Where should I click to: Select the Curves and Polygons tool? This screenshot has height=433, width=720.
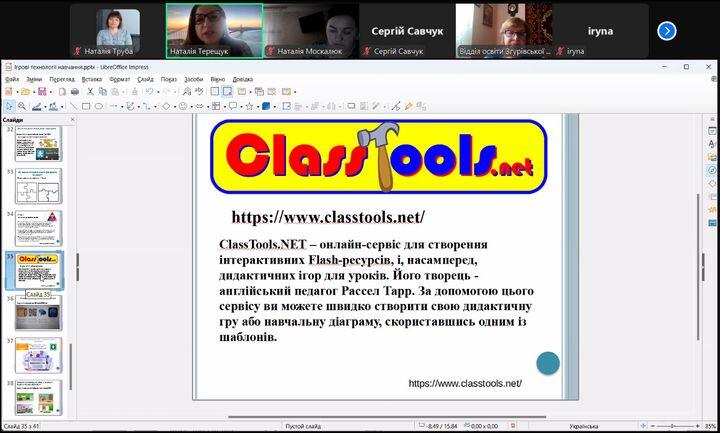[x=130, y=107]
